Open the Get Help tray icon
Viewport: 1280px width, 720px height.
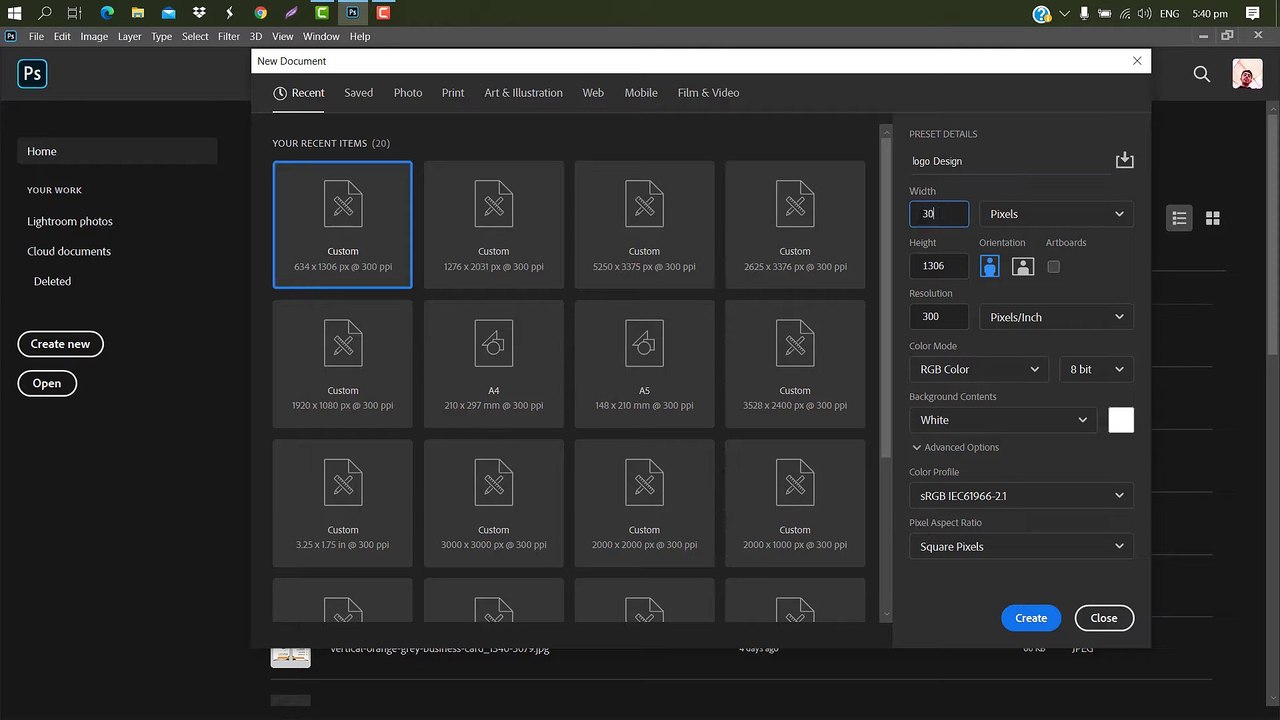[1041, 14]
